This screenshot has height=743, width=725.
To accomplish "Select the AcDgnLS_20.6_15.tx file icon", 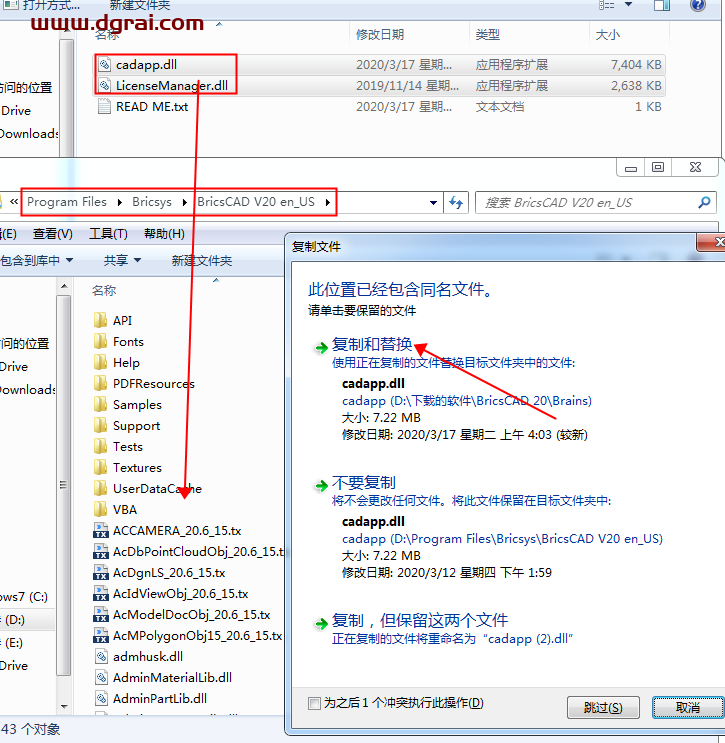I will coord(100,572).
